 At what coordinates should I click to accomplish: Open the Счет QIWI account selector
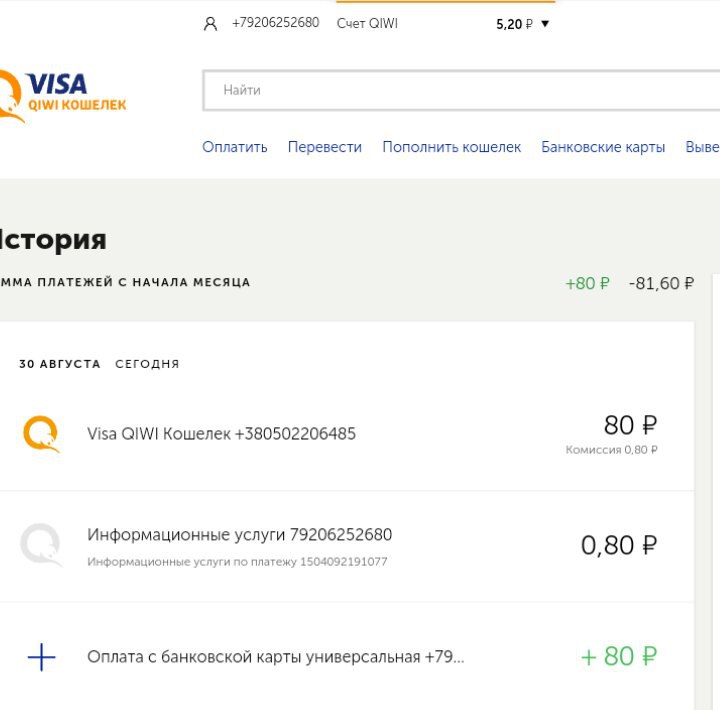click(x=367, y=23)
